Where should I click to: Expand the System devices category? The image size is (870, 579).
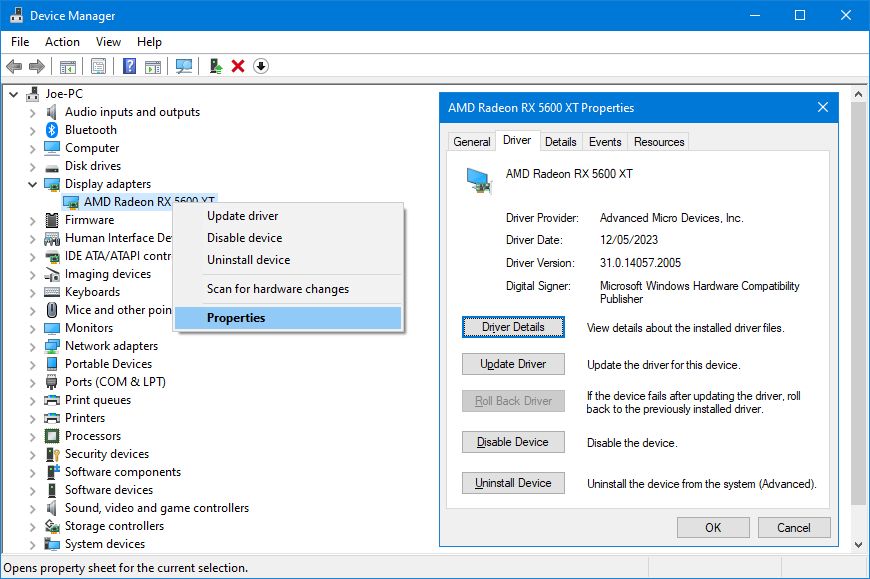coord(32,545)
